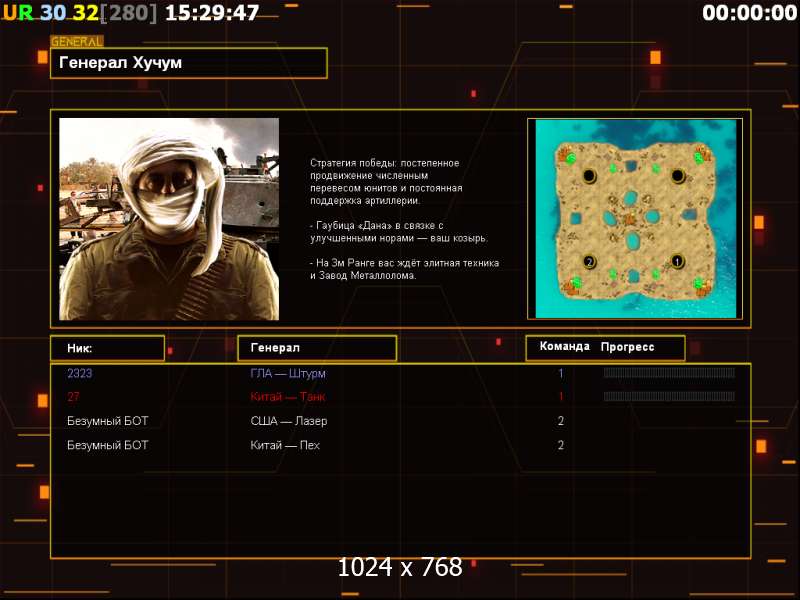Click the GENERAL label above the title
The image size is (800, 600).
click(x=77, y=42)
